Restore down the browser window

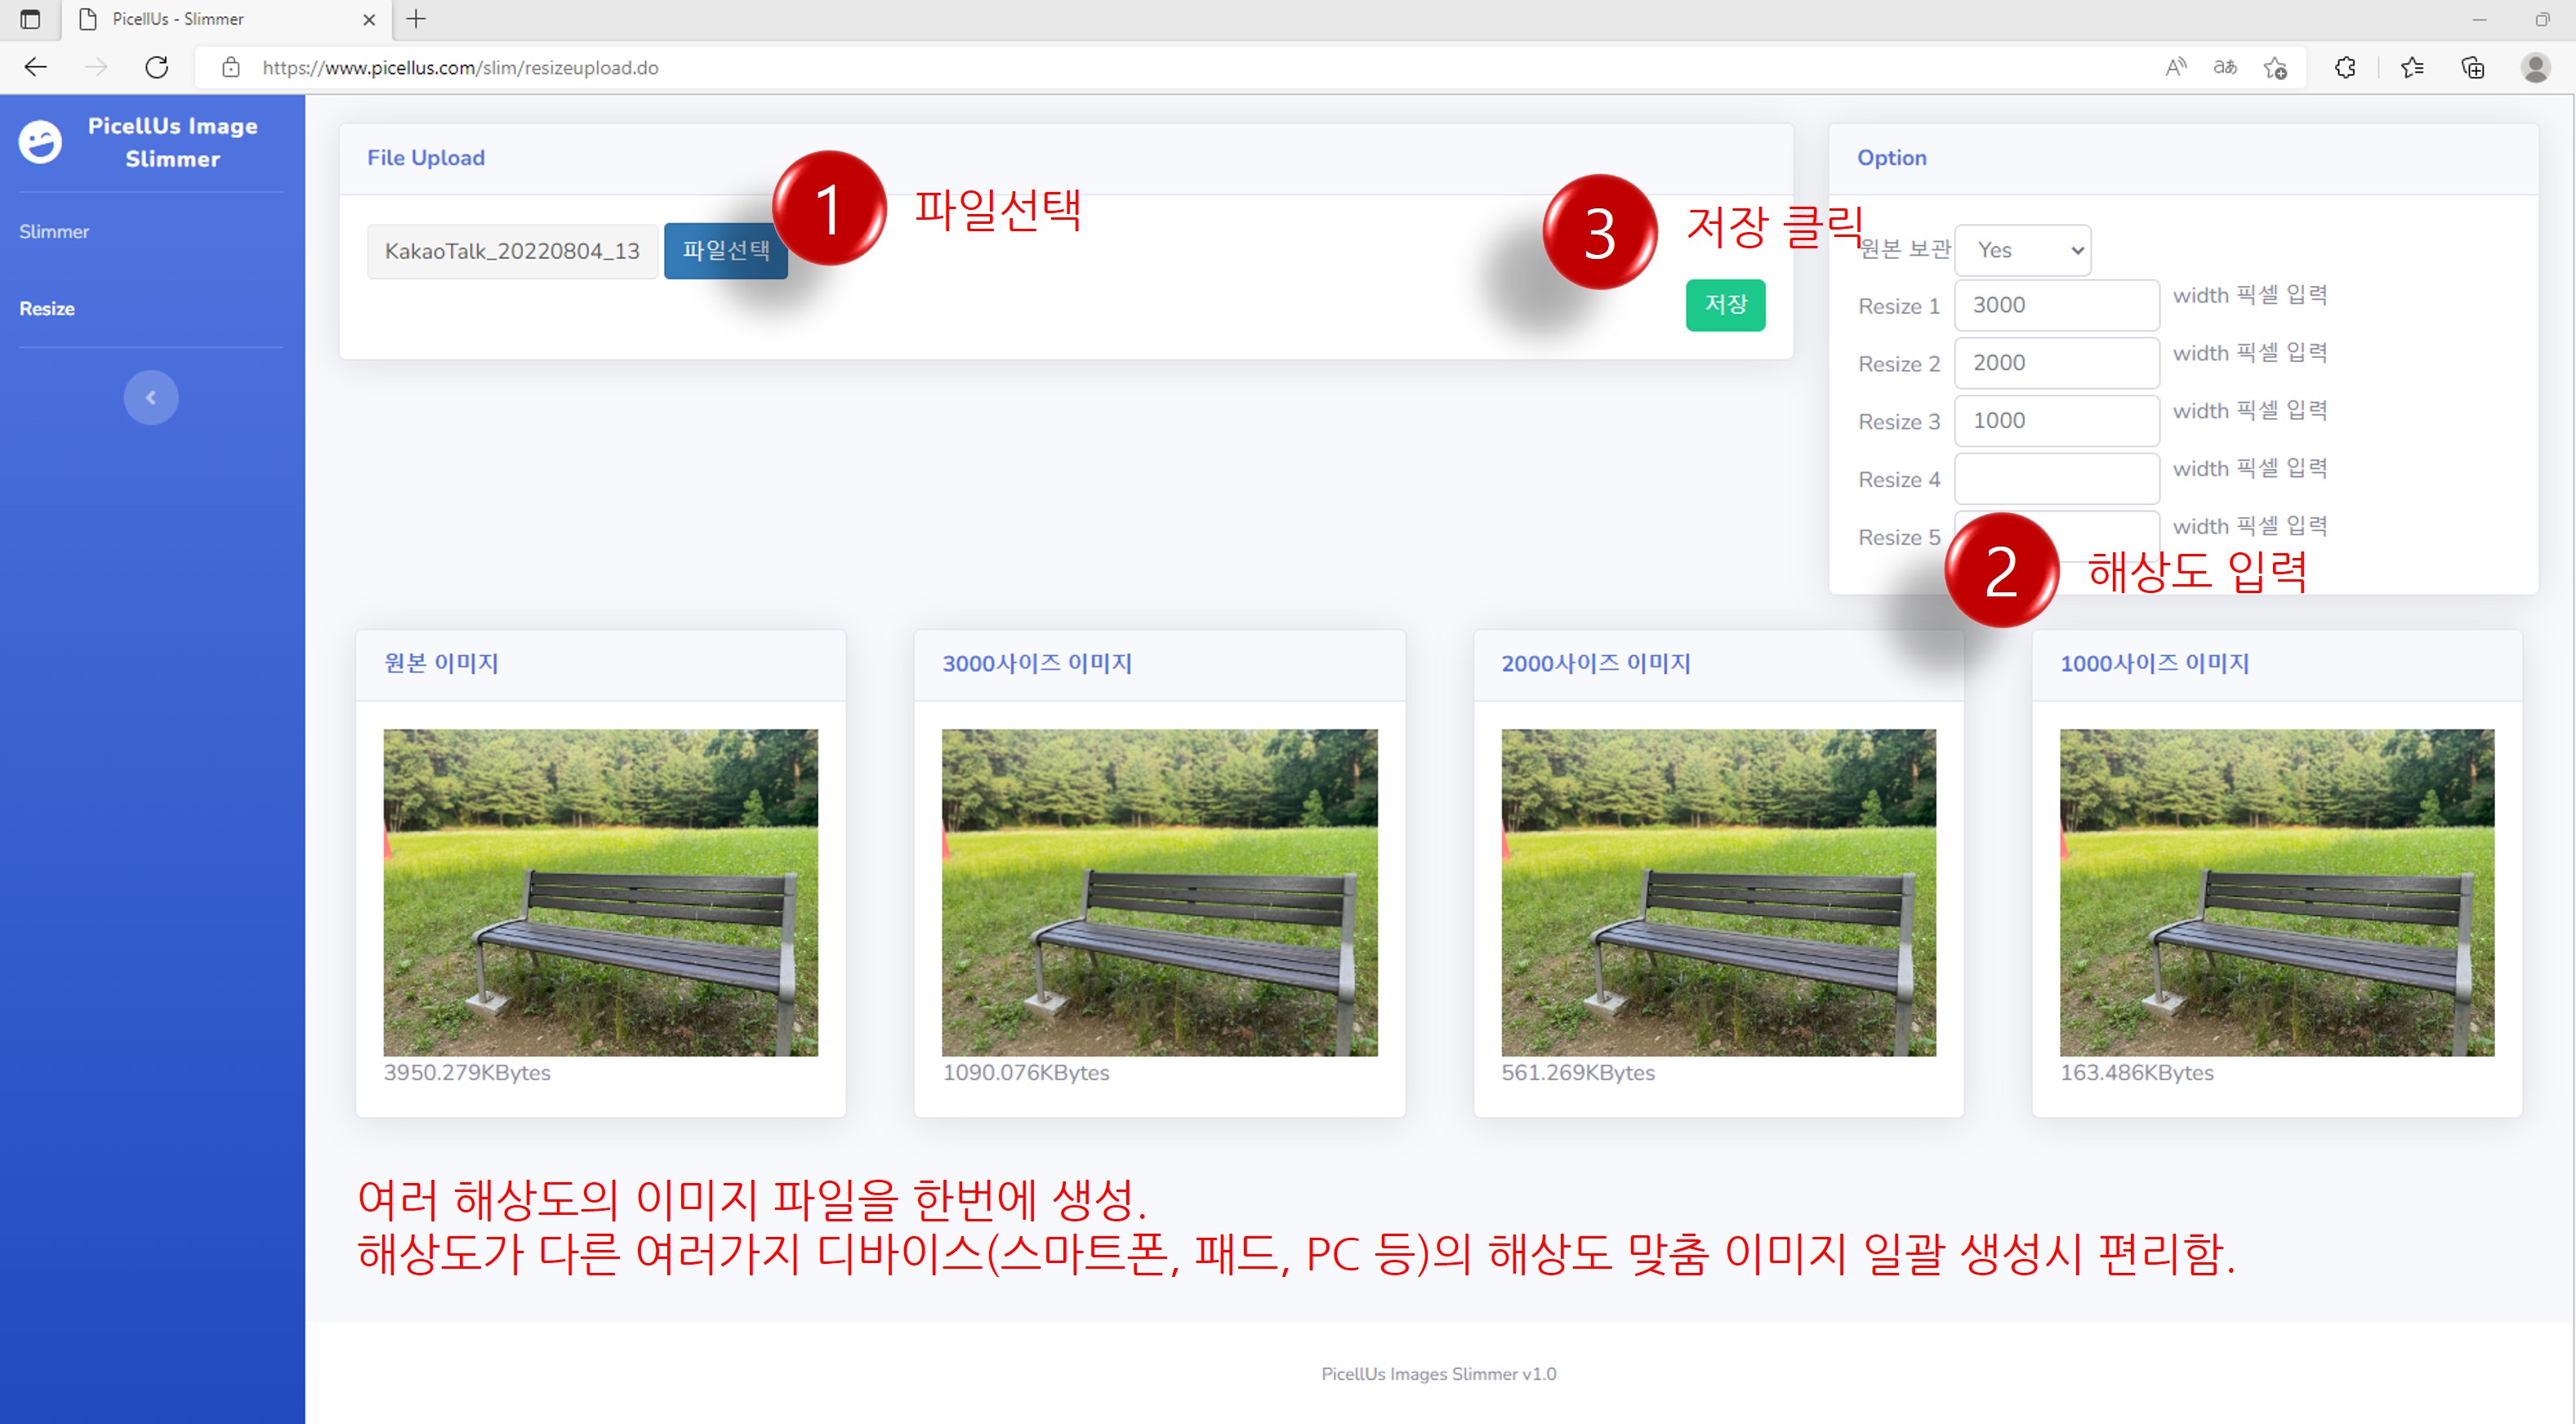tap(2543, 19)
